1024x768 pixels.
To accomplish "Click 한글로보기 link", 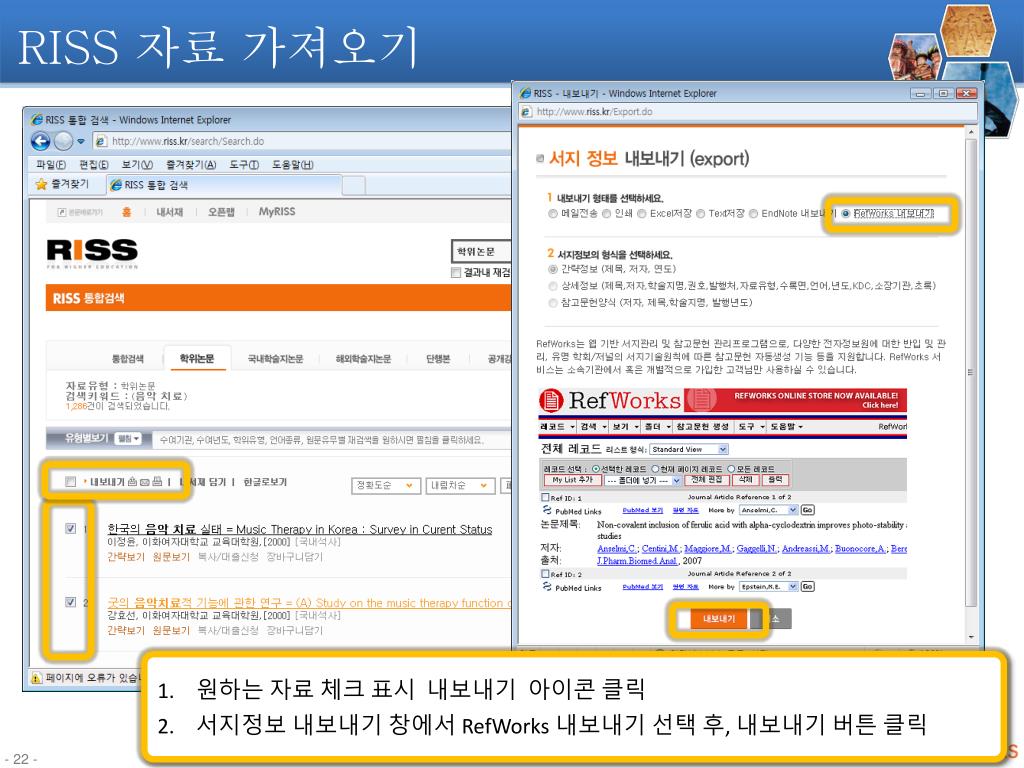I will coord(264,482).
